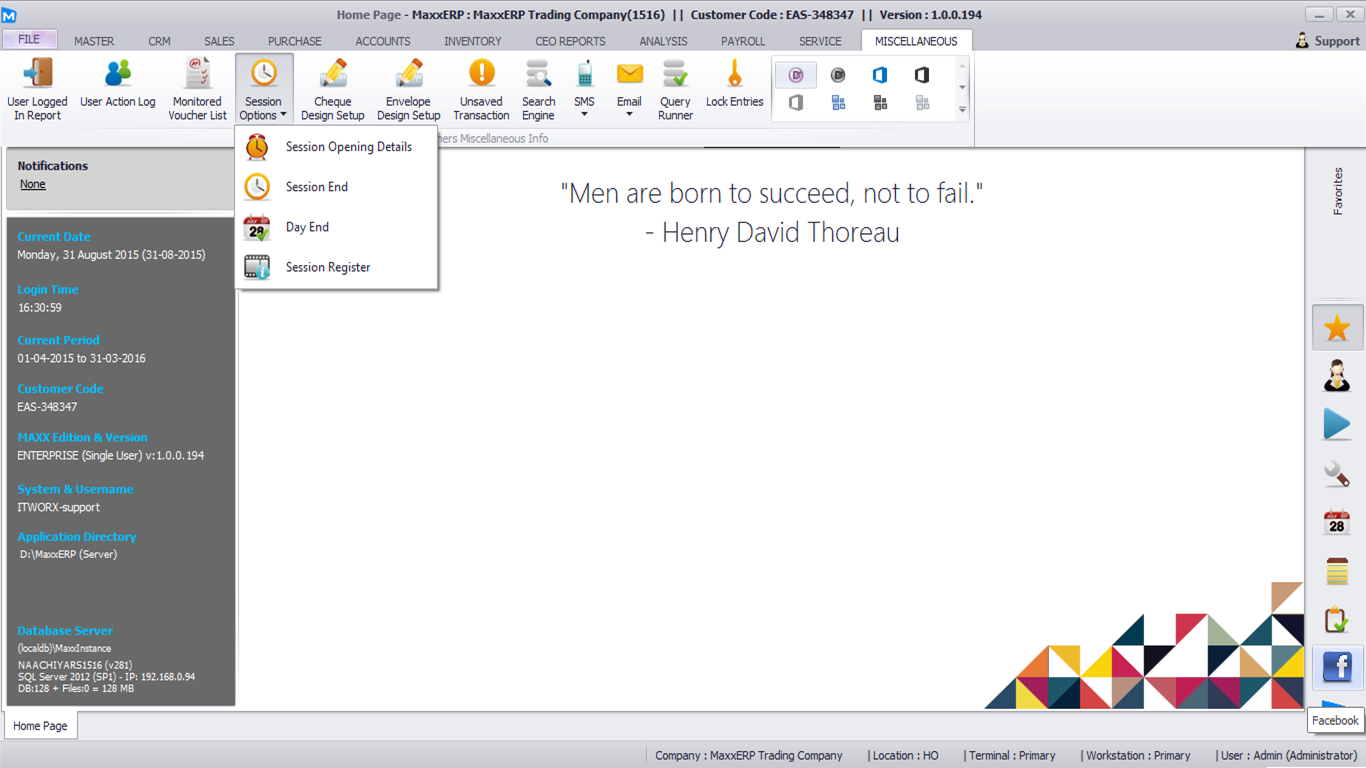Click the Facebook icon in sidebar

tap(1336, 666)
